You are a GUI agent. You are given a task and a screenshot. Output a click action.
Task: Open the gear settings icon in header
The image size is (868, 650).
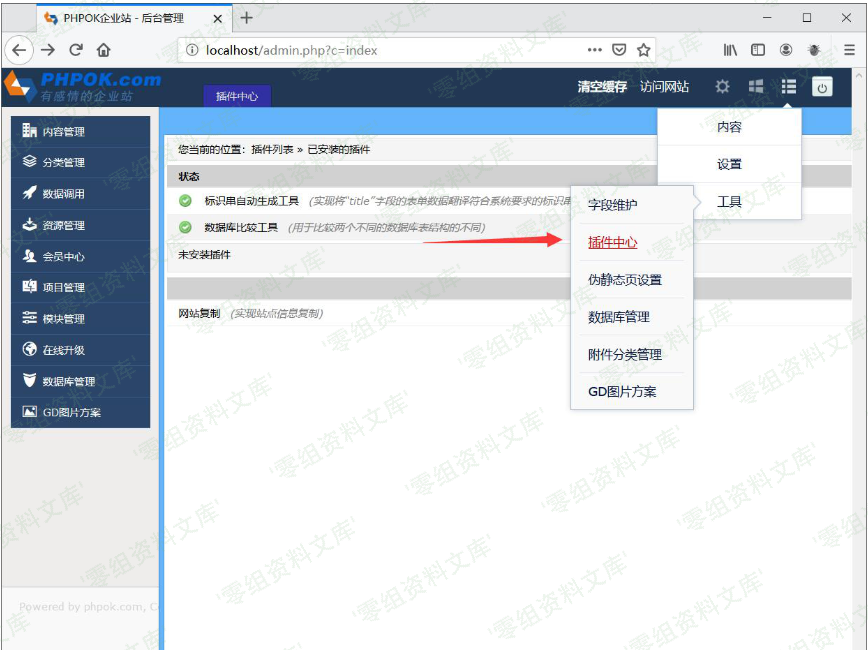pyautogui.click(x=722, y=87)
